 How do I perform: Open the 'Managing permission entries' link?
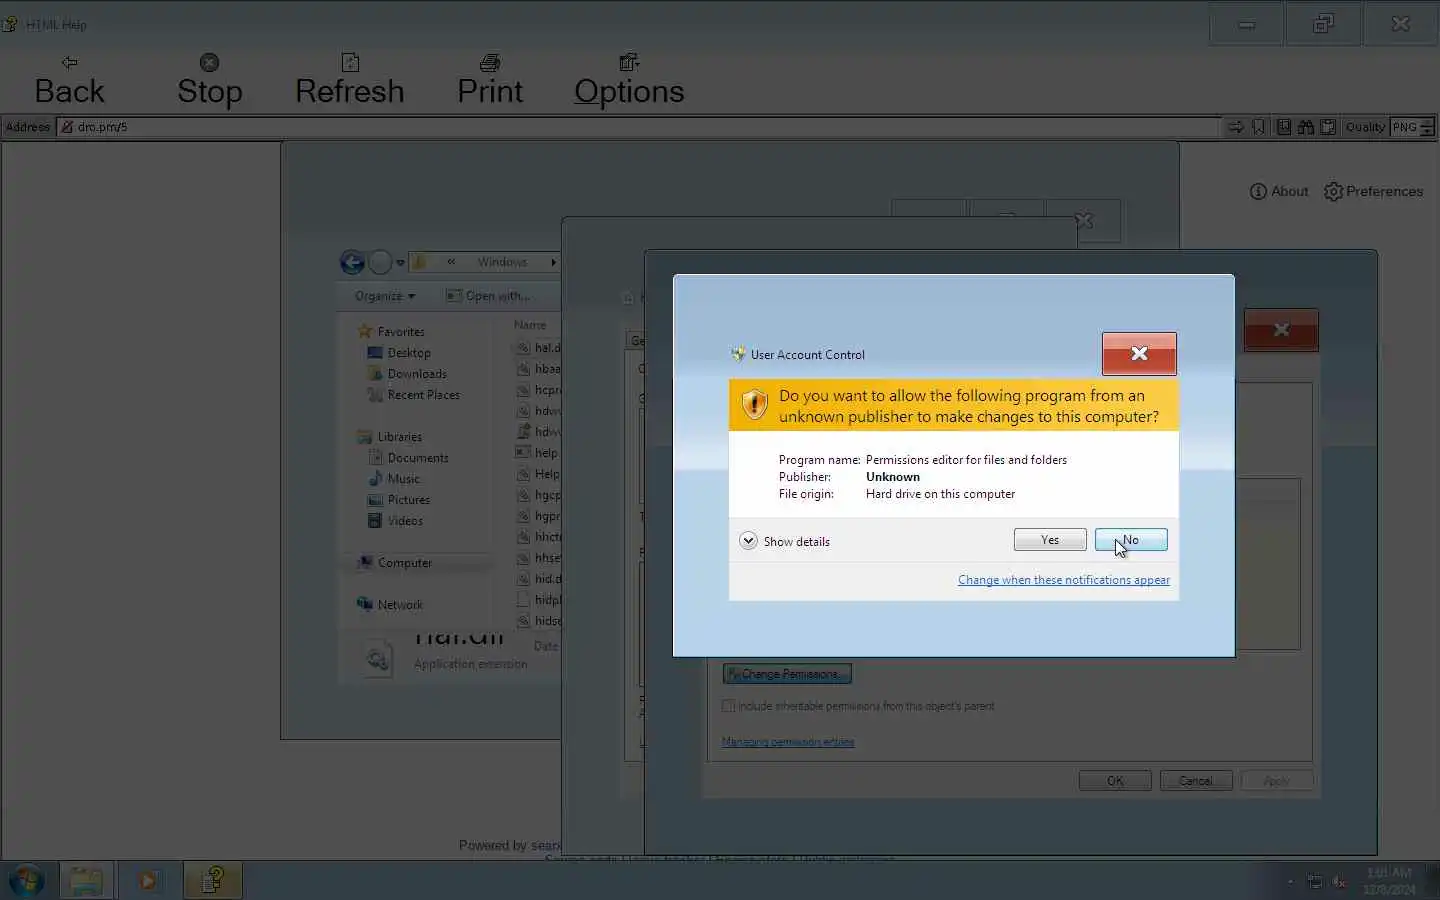pos(788,742)
